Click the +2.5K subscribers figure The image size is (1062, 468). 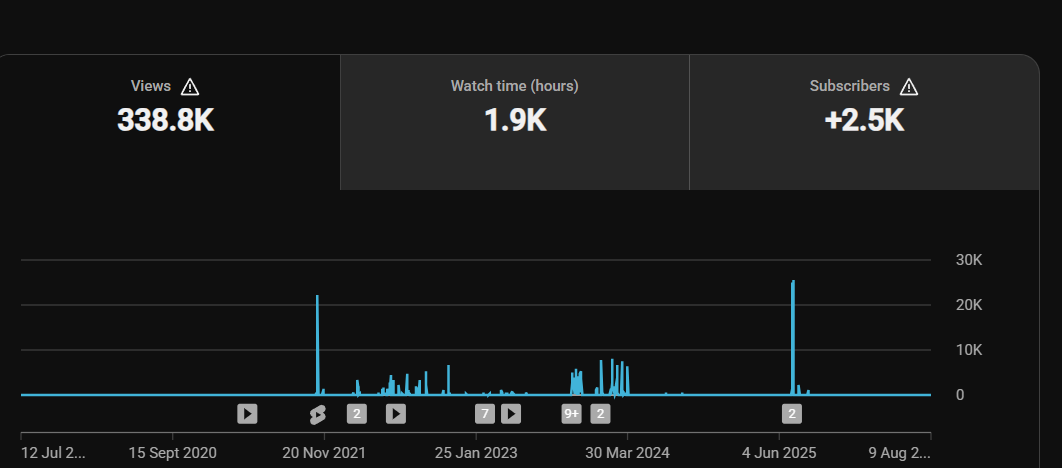864,121
